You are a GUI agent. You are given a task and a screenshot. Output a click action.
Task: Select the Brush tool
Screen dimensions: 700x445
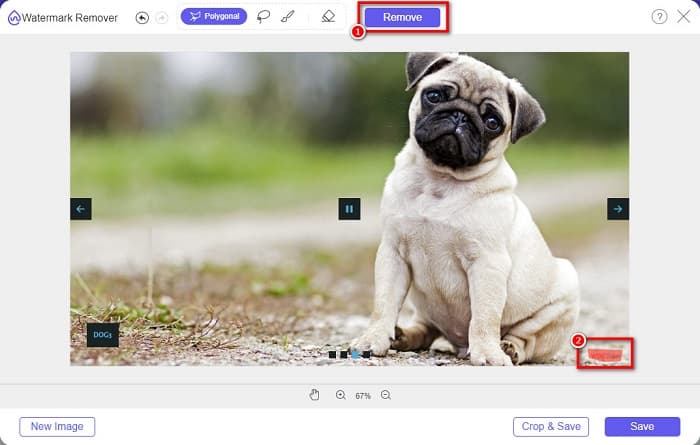(288, 17)
